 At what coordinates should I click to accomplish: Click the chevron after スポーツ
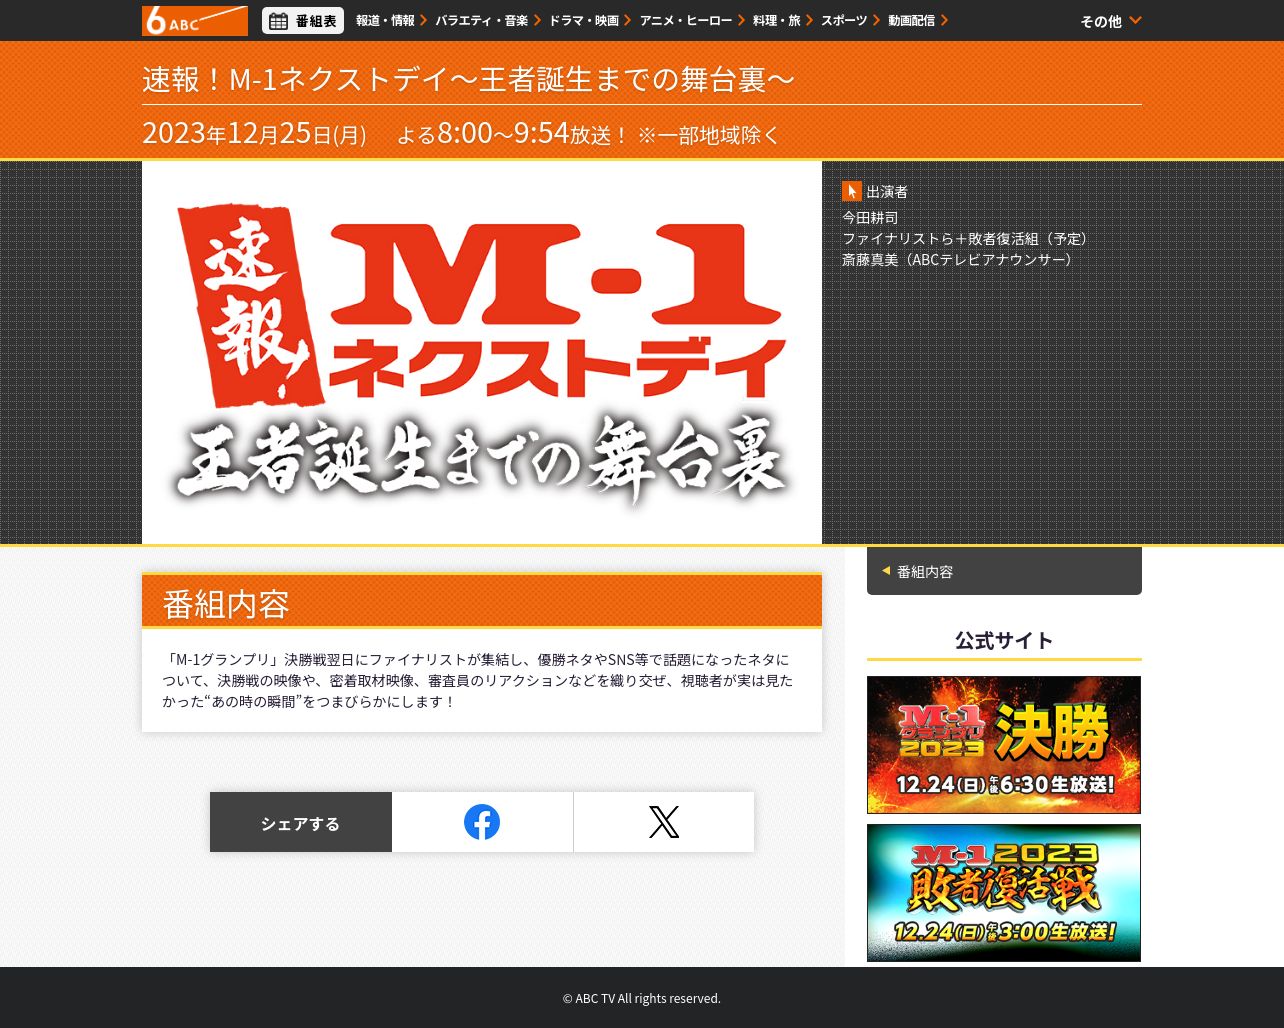point(877,20)
